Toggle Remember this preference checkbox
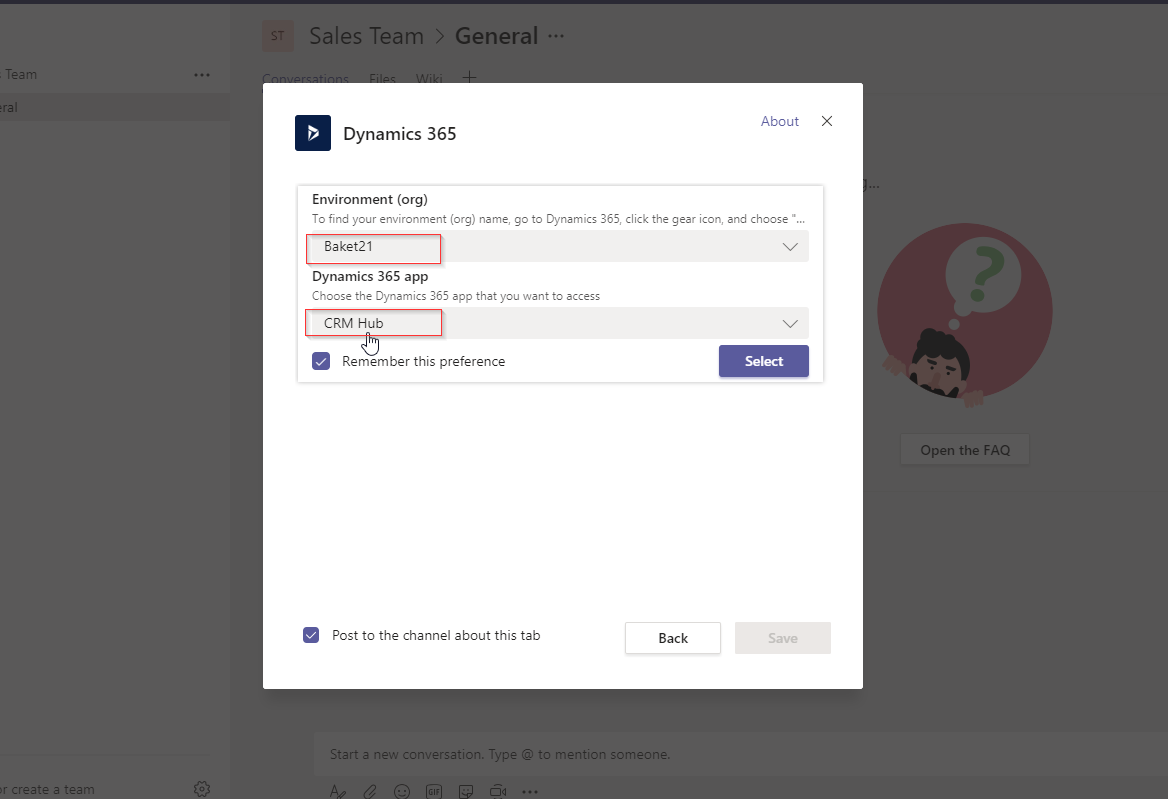1168x799 pixels. click(x=321, y=361)
